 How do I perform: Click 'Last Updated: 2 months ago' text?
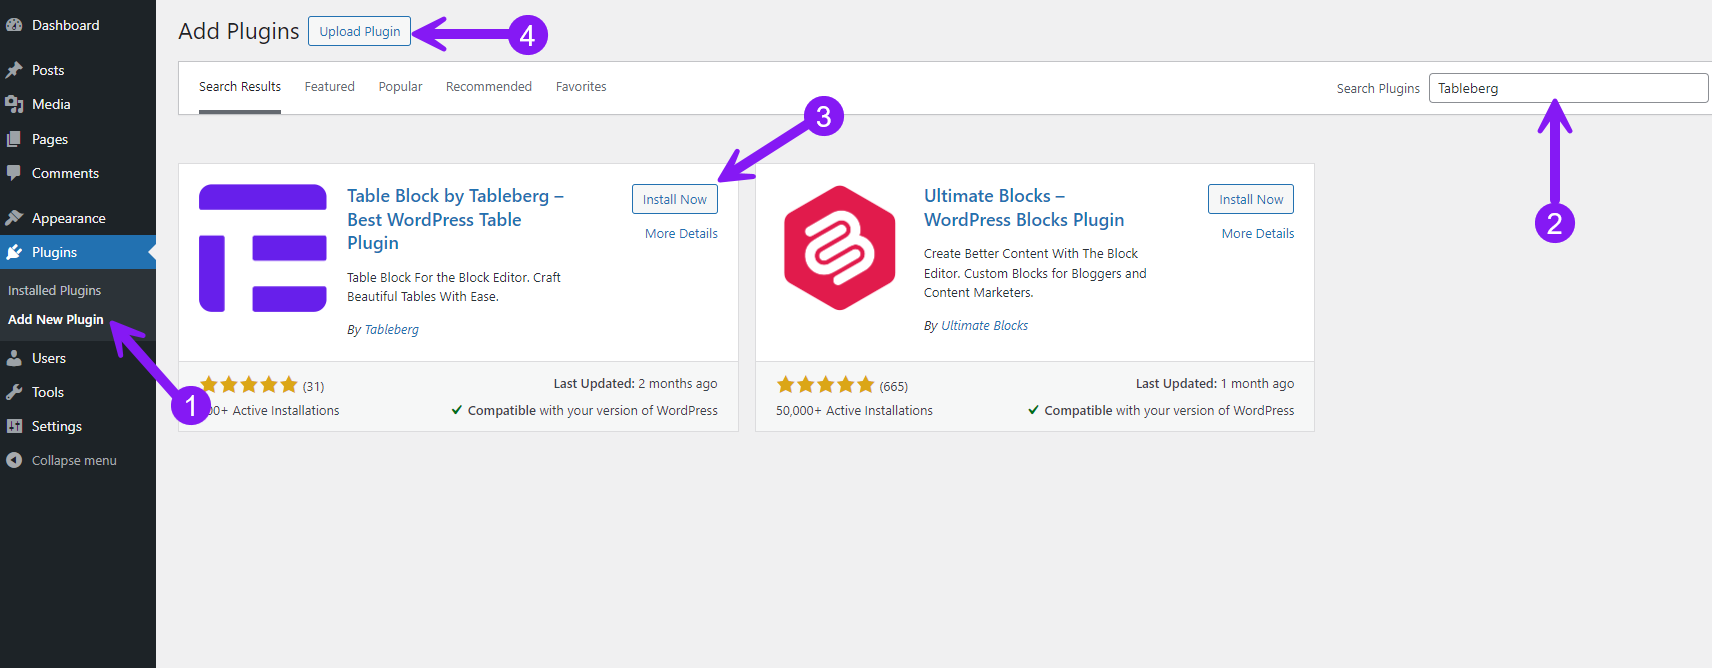[x=635, y=383]
